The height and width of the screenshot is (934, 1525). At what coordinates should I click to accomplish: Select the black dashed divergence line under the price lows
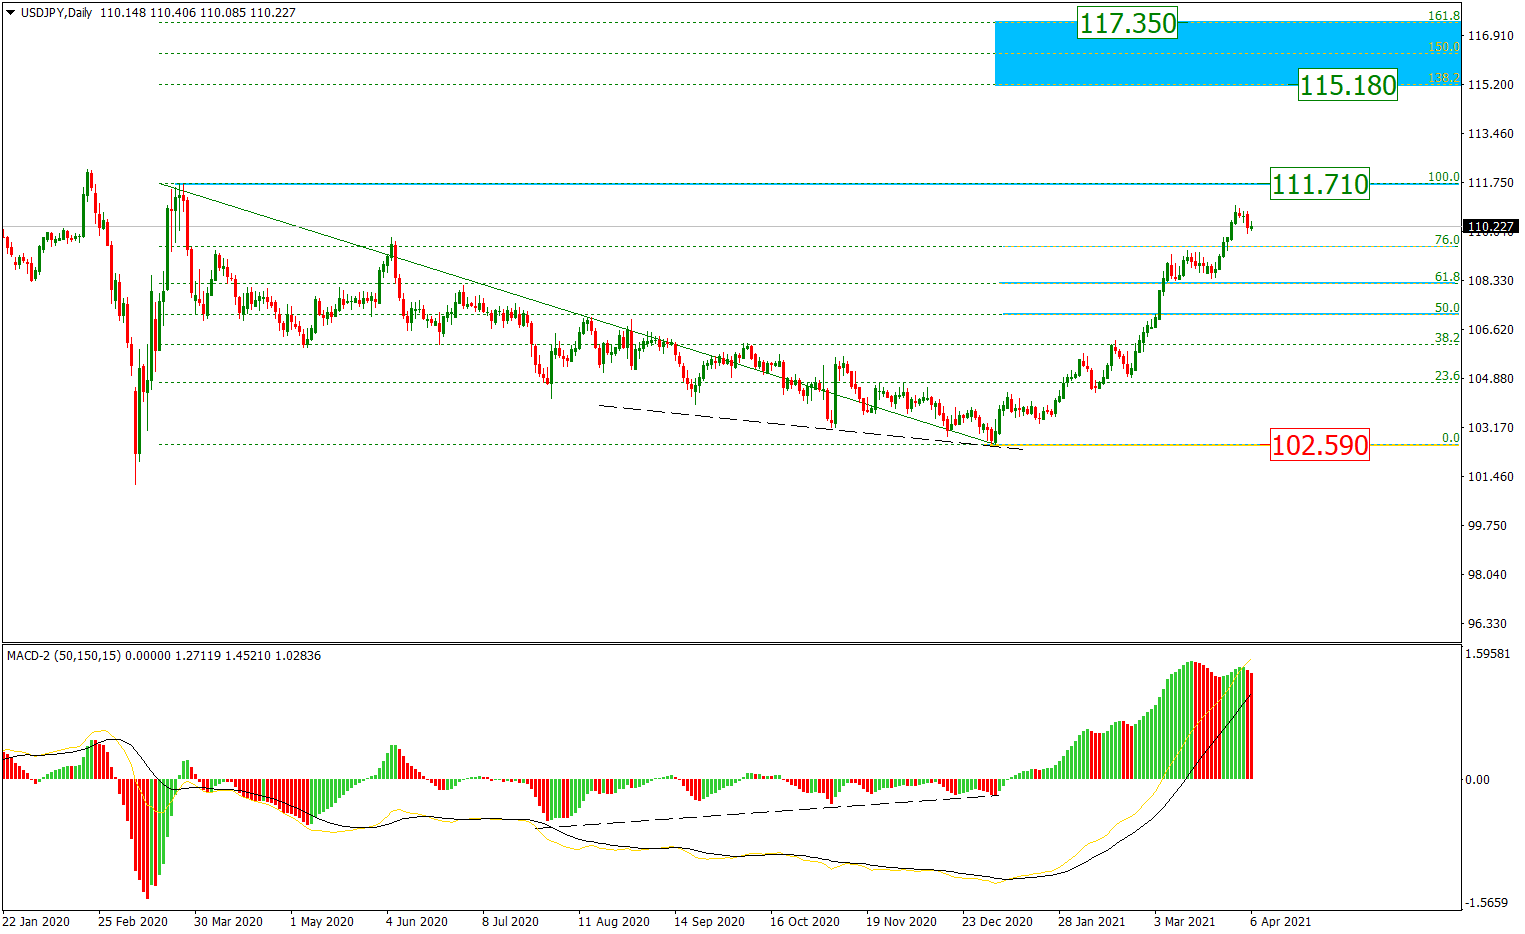(x=810, y=427)
